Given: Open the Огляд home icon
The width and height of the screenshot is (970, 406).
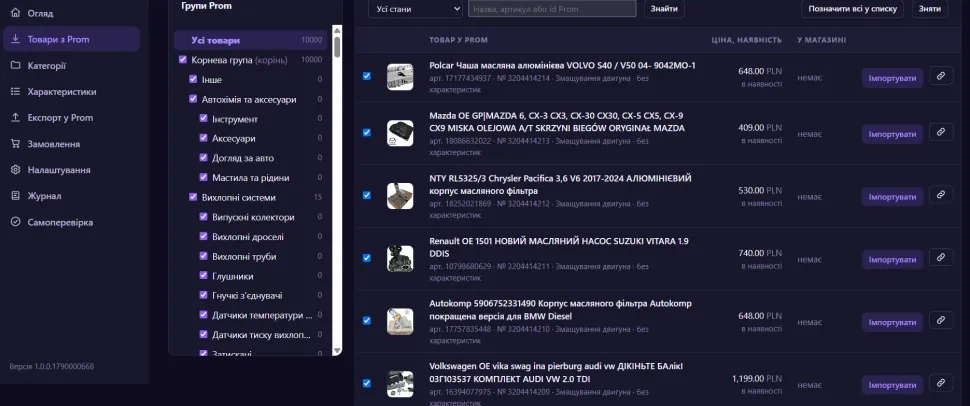Looking at the screenshot, I should point(15,13).
